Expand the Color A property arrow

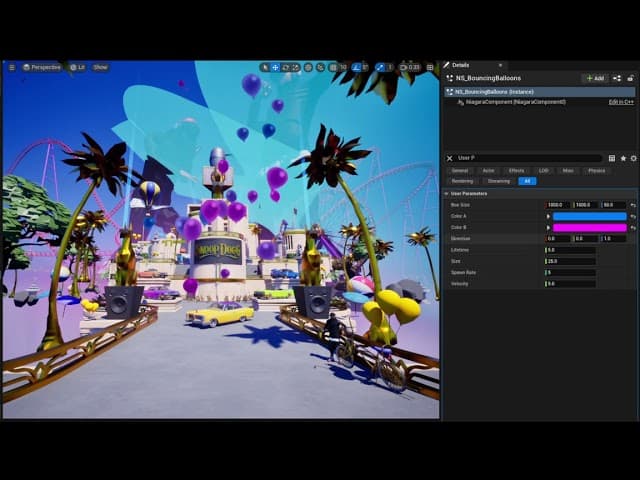548,216
